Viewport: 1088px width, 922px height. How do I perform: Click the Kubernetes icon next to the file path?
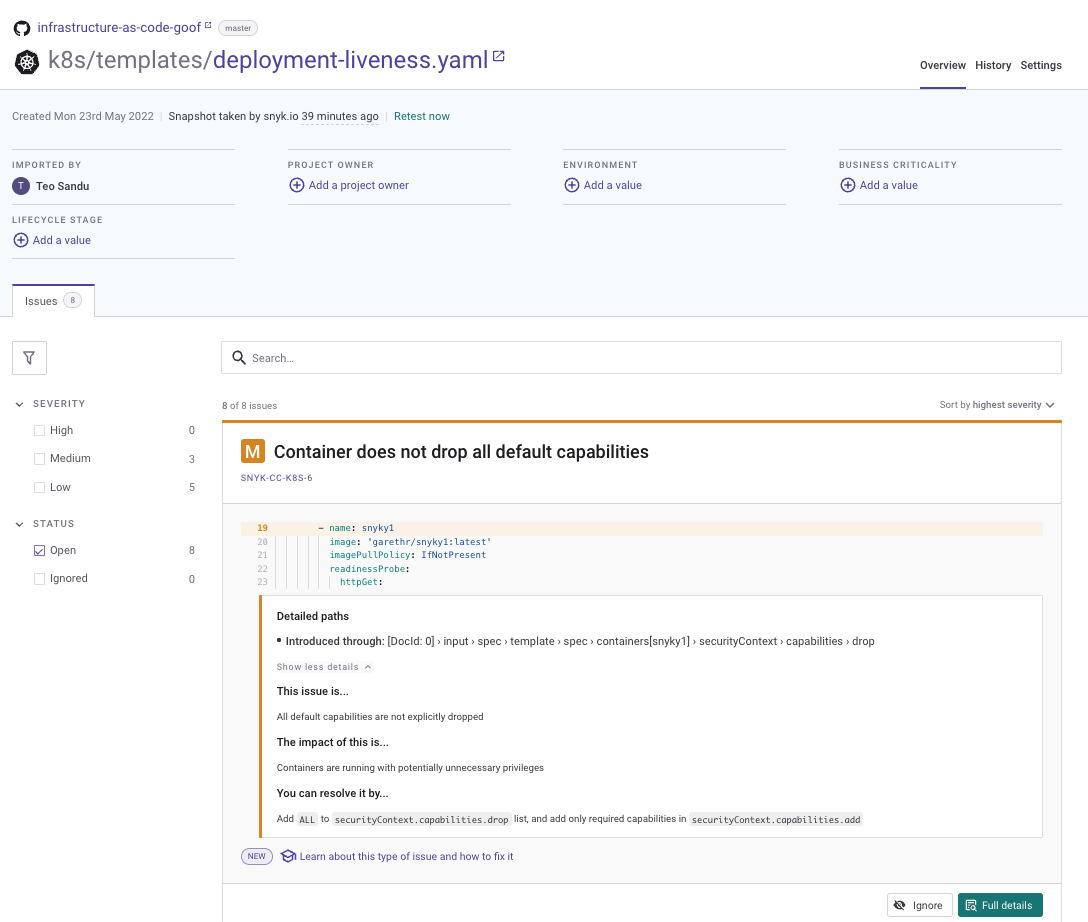pos(26,61)
